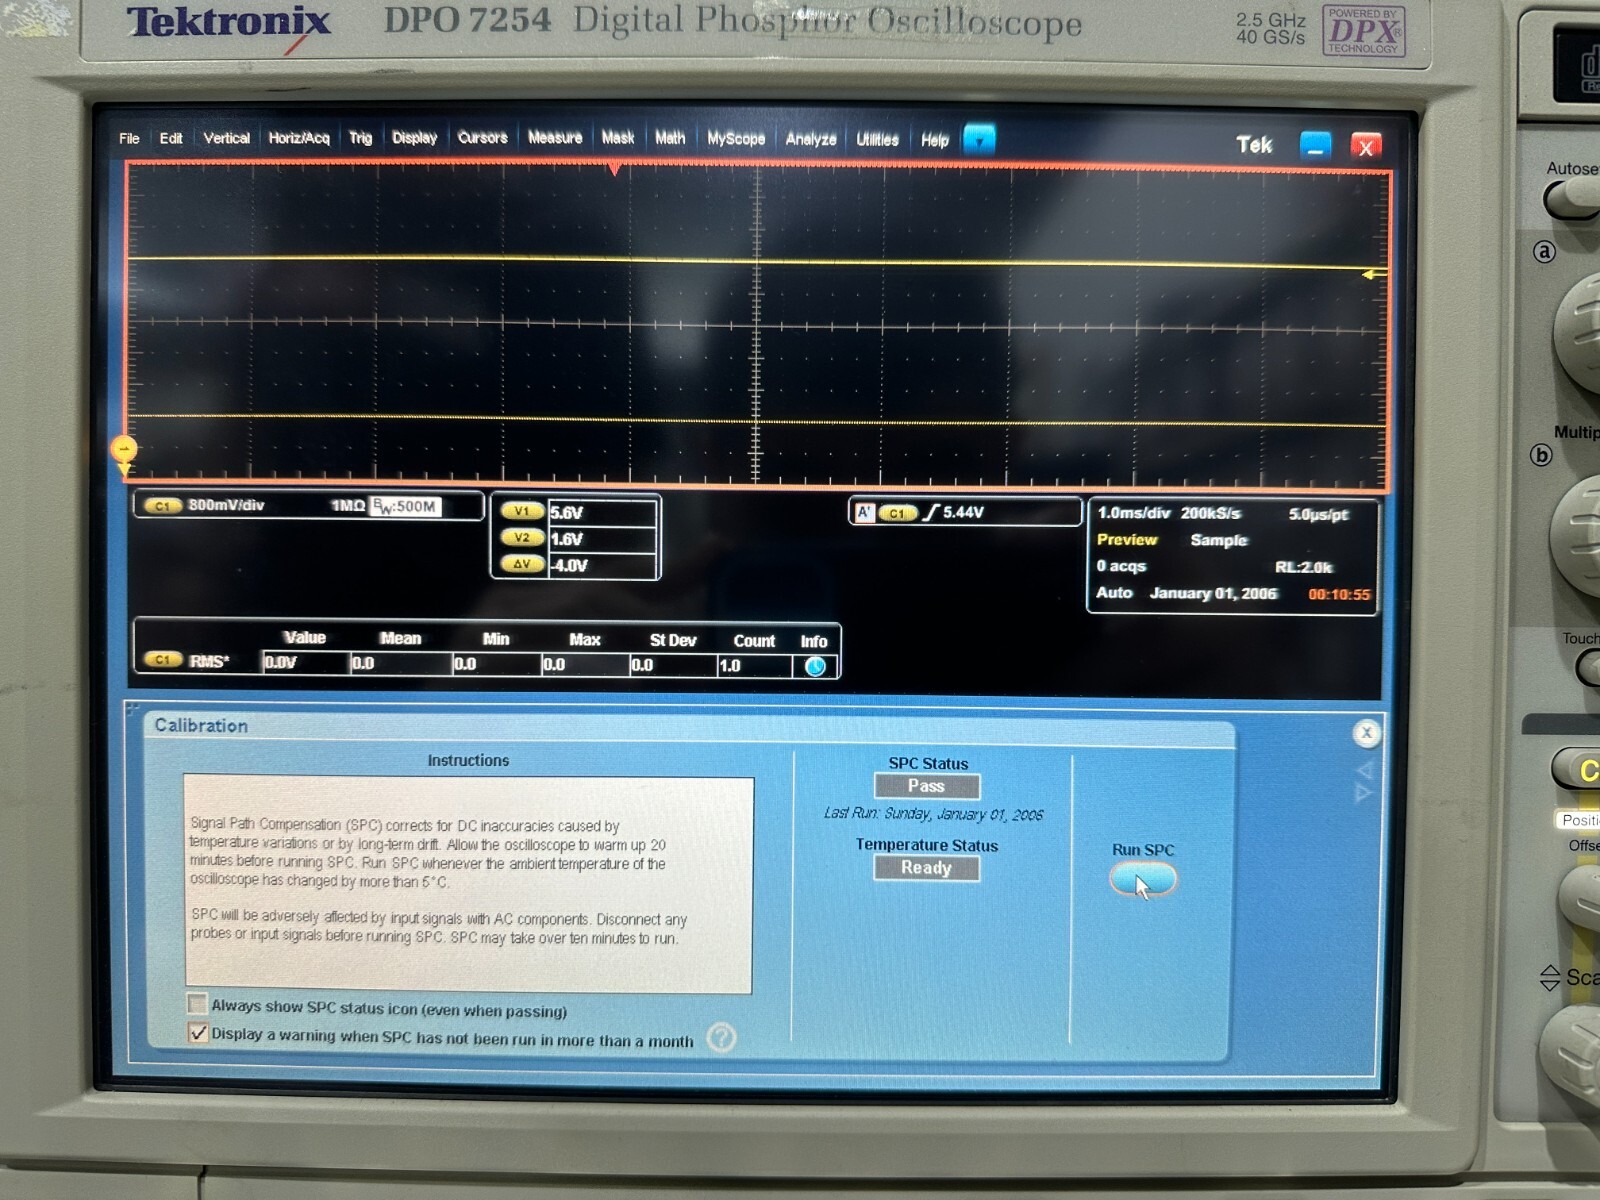Click the BW:500M bandwidth readout
This screenshot has width=1600, height=1200.
point(405,507)
